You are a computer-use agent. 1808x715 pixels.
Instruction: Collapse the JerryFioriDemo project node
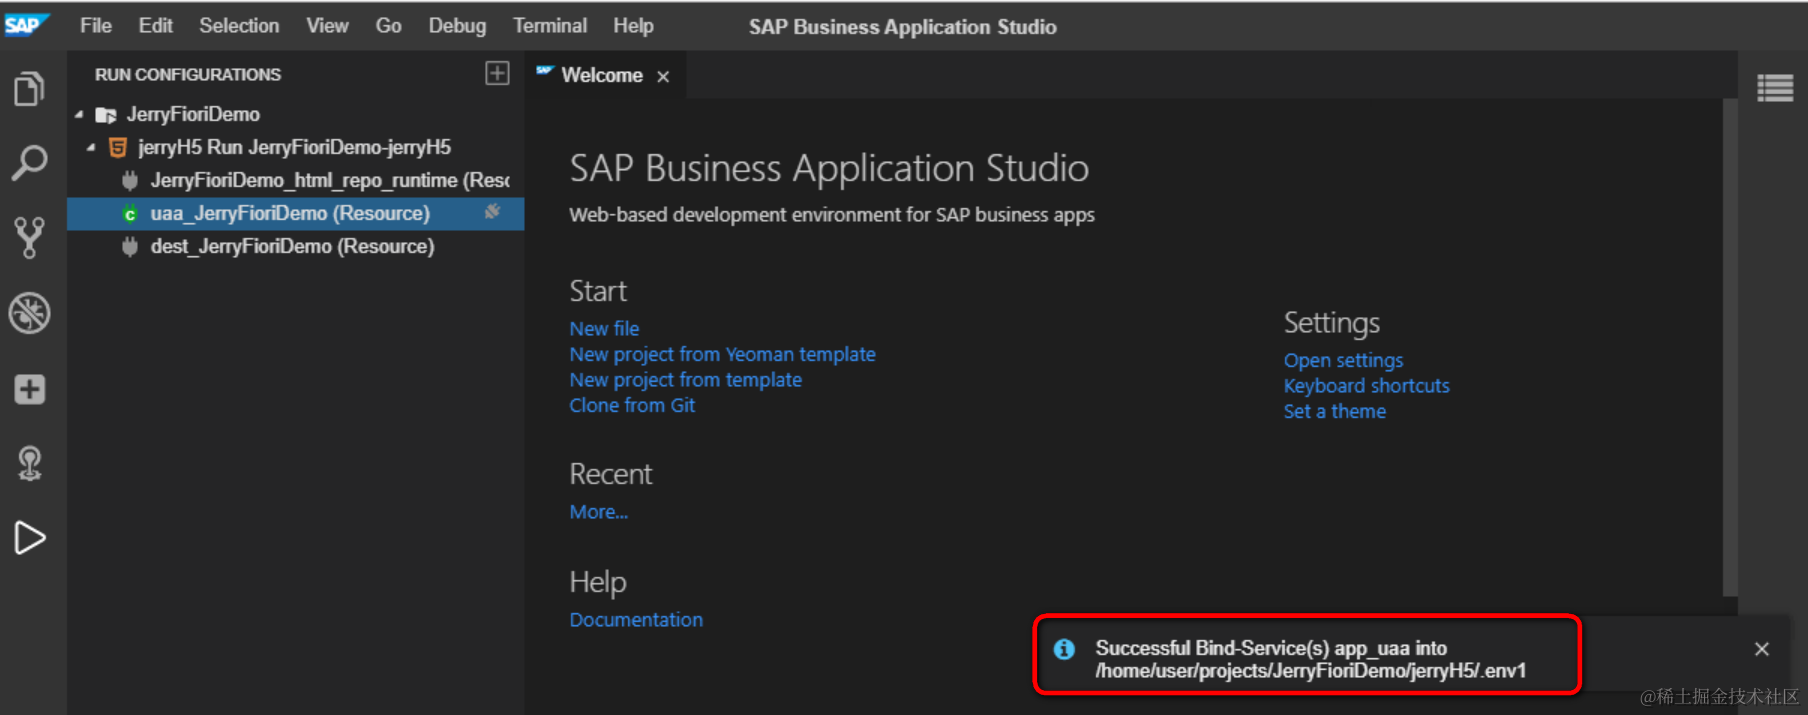[79, 115]
